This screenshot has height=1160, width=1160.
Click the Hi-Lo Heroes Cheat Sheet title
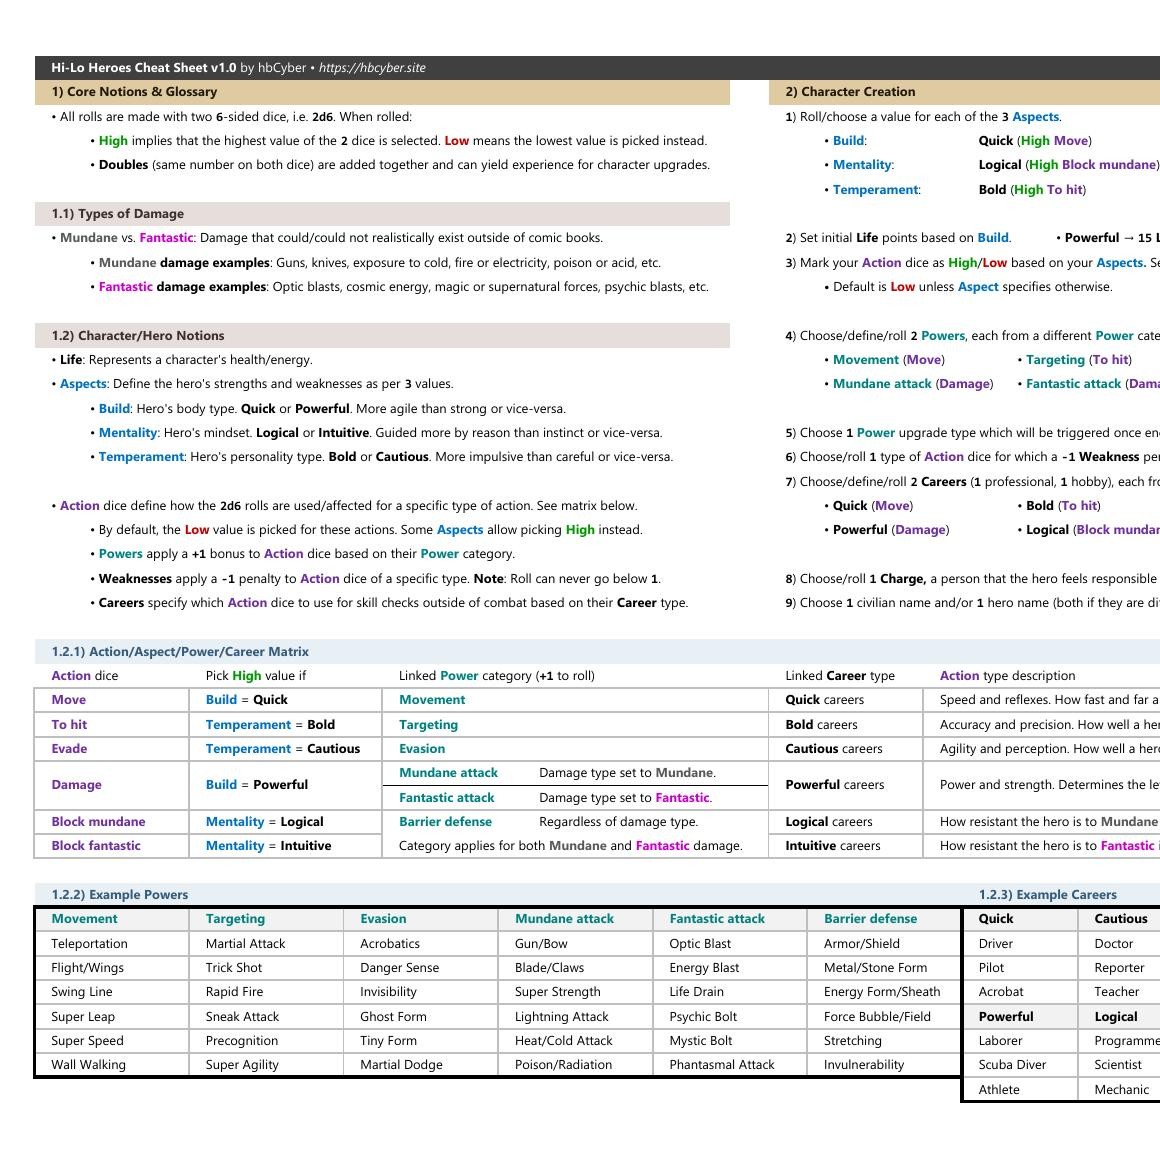[x=144, y=68]
